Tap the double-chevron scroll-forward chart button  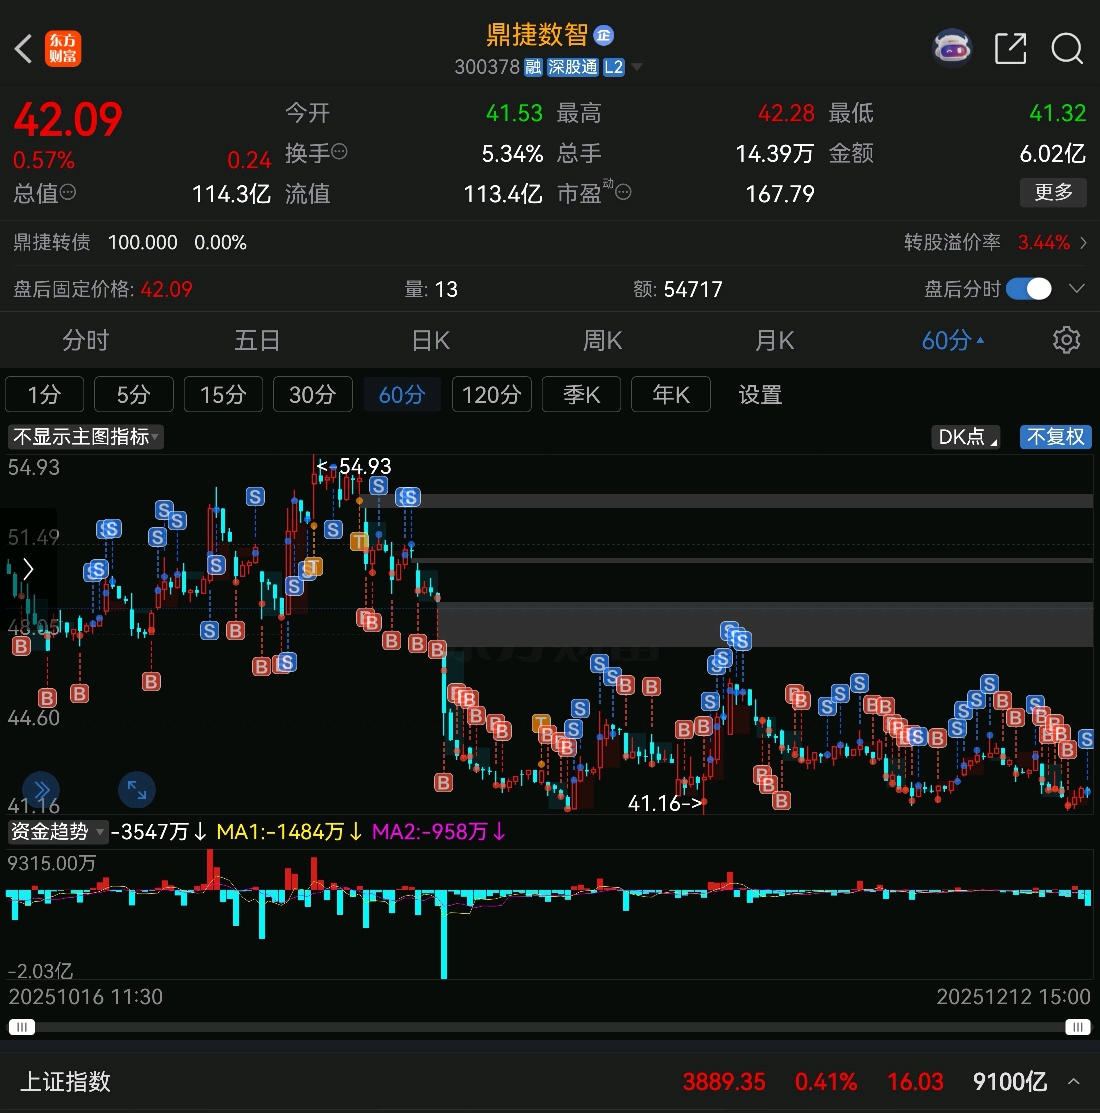pos(41,790)
